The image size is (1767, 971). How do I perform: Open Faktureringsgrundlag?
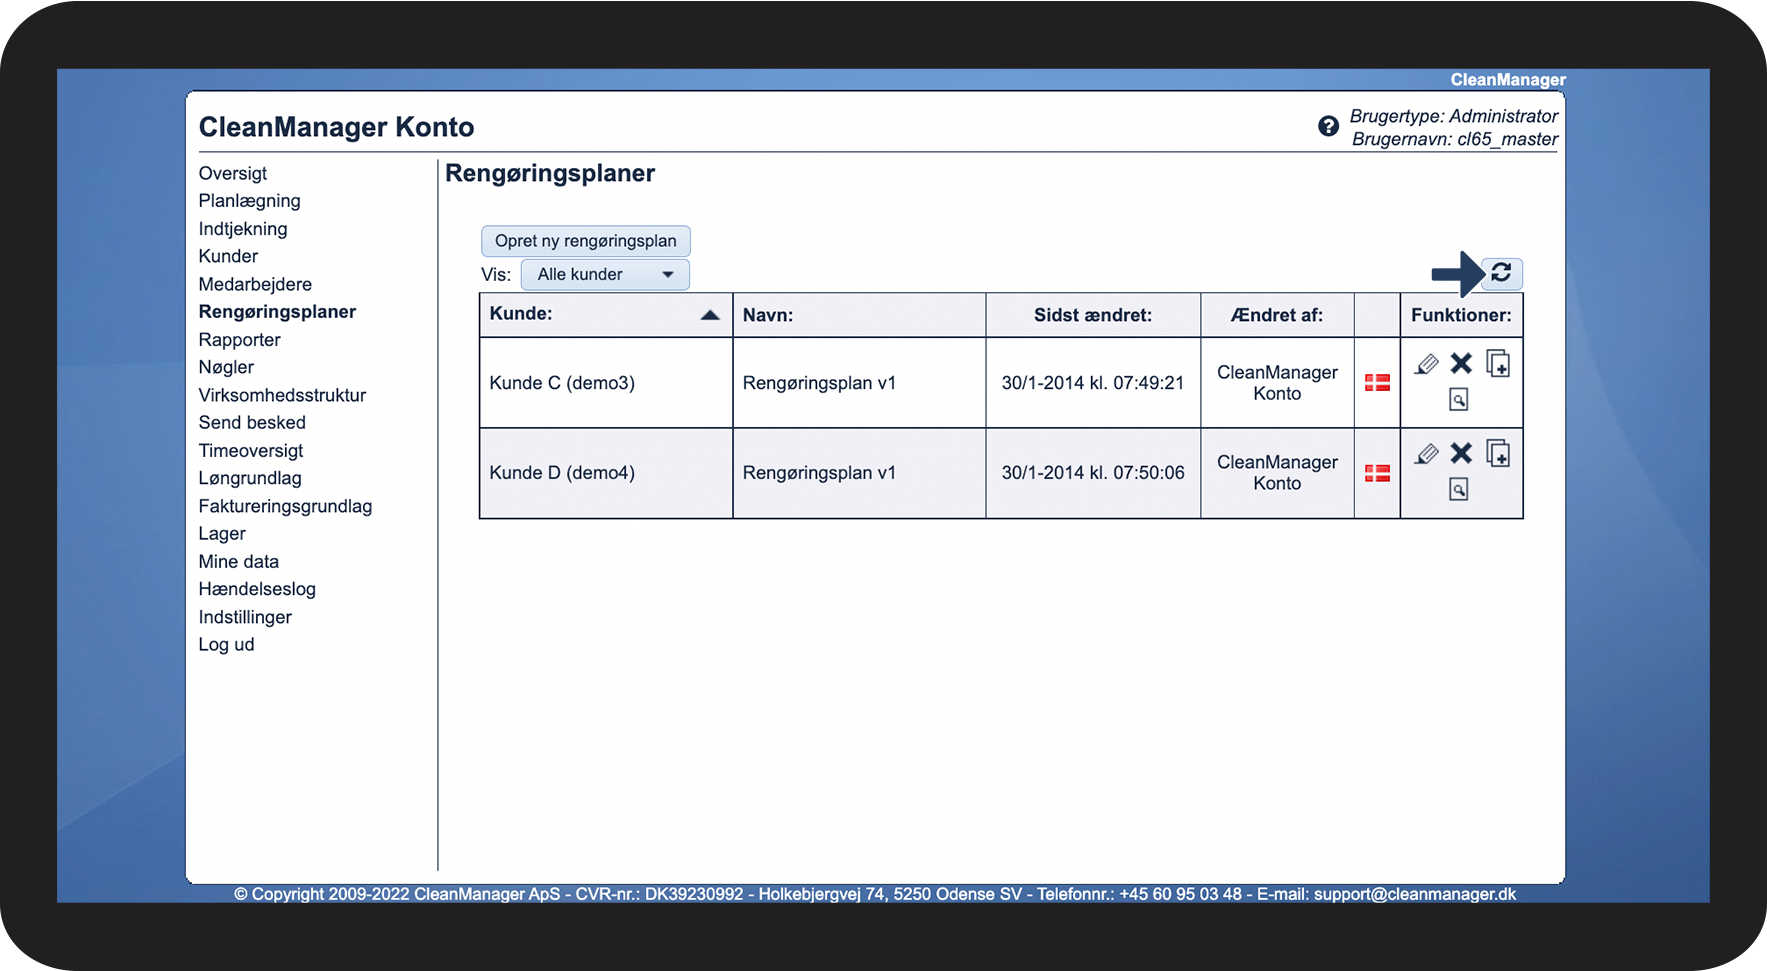(x=285, y=506)
